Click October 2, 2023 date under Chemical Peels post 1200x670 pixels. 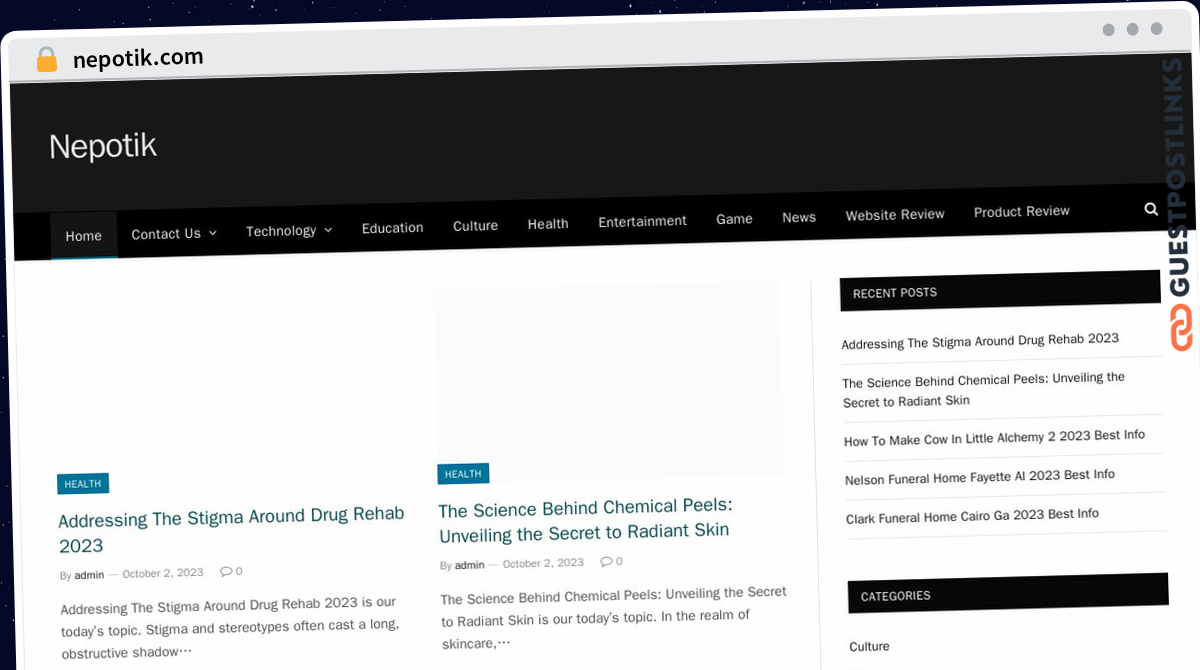pos(543,563)
